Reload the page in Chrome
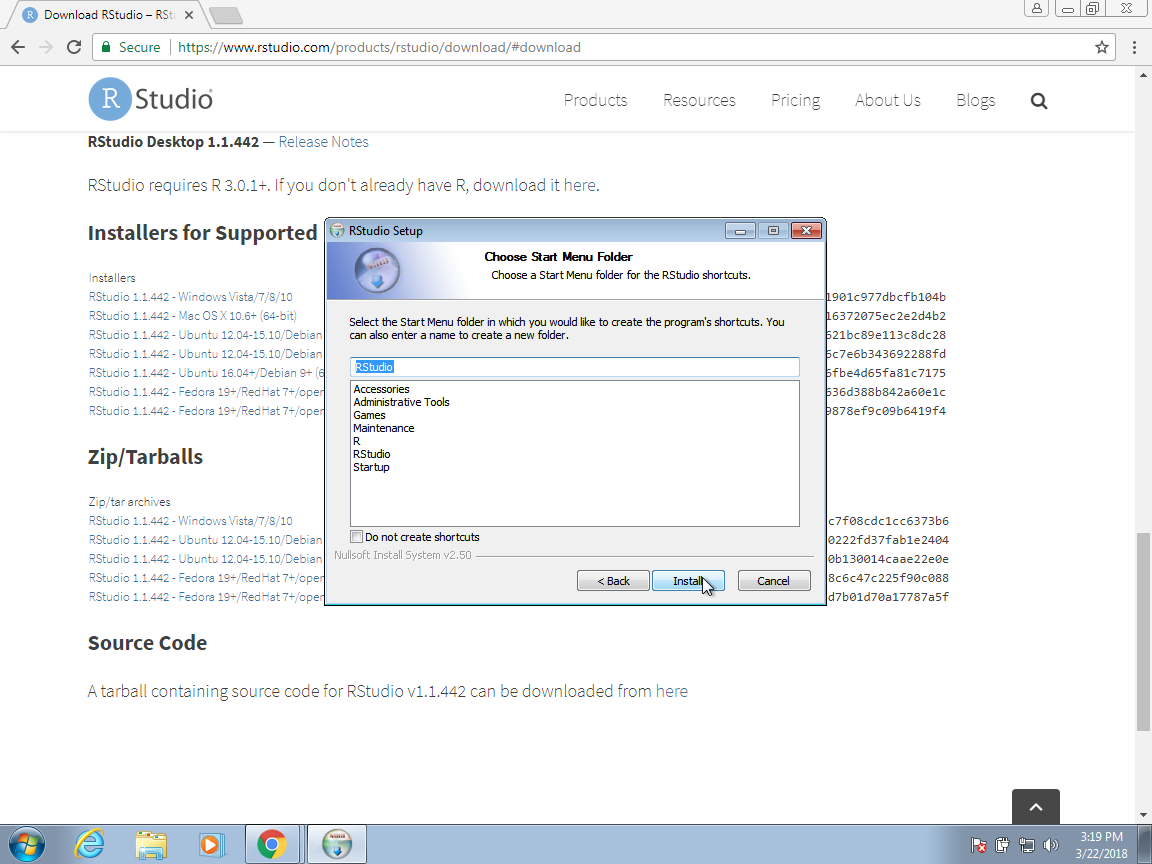Image resolution: width=1152 pixels, height=864 pixels. [x=73, y=47]
